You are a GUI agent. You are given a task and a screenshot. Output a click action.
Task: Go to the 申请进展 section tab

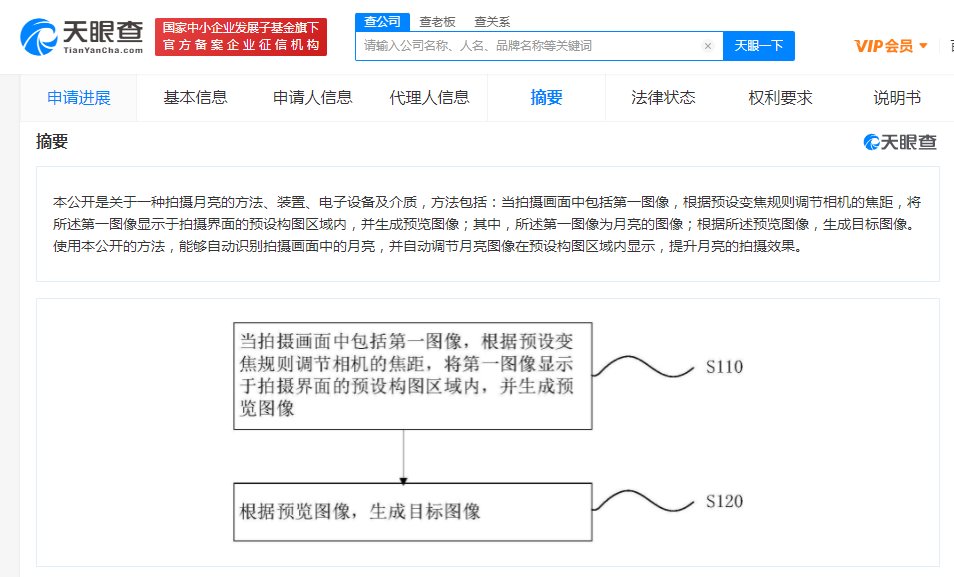78,98
